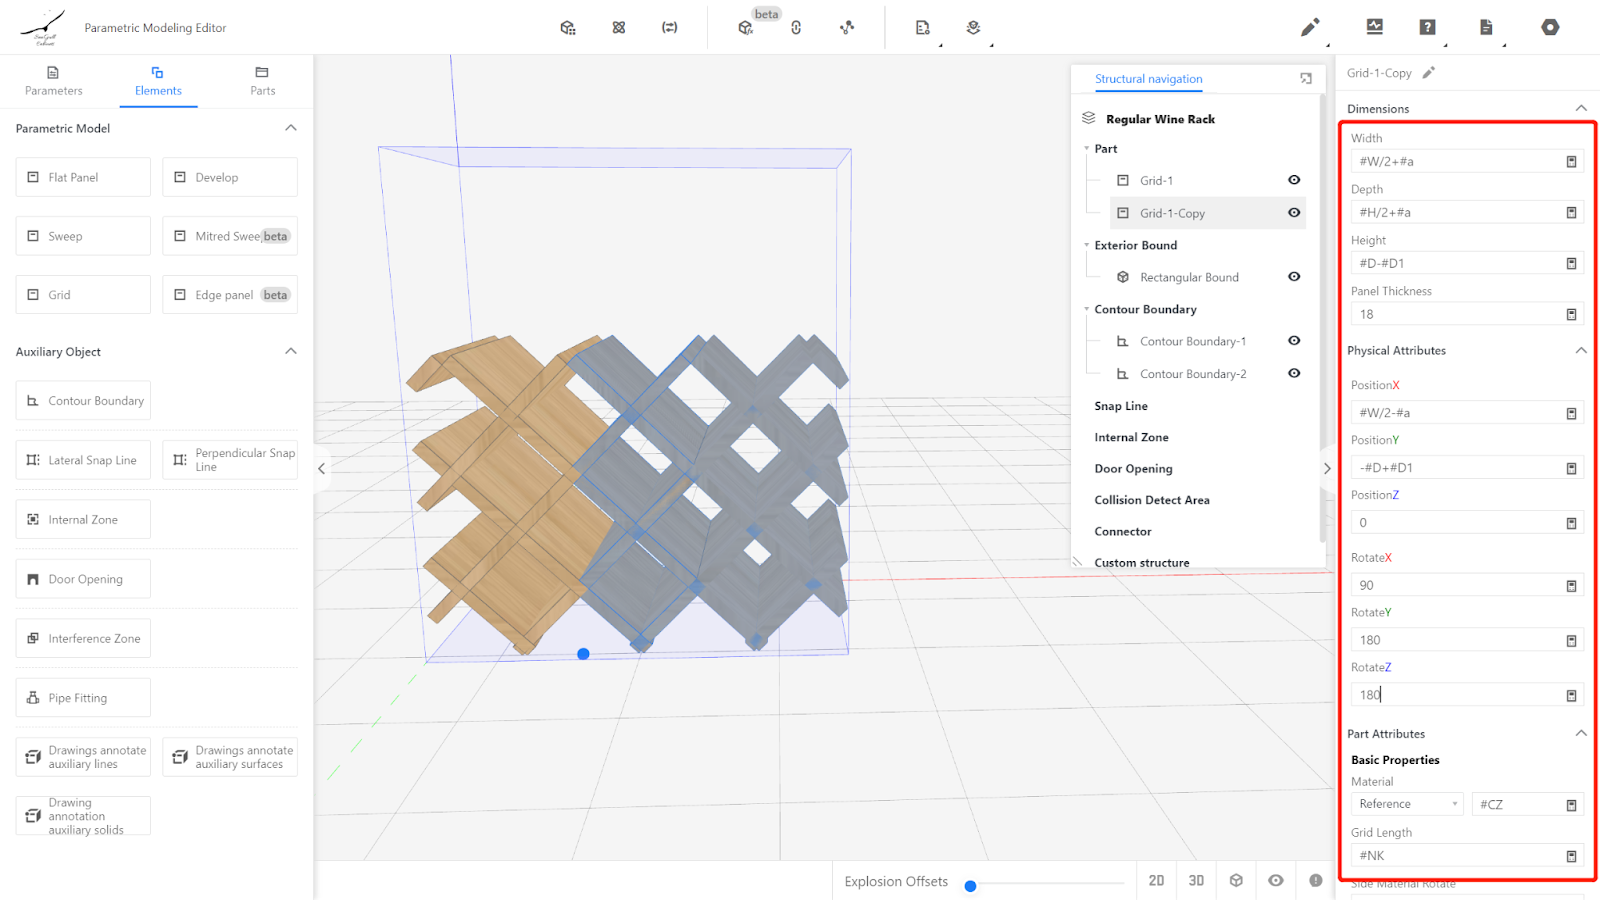Click the info icon in bottom bar
This screenshot has height=900, width=1600.
pyautogui.click(x=1316, y=880)
